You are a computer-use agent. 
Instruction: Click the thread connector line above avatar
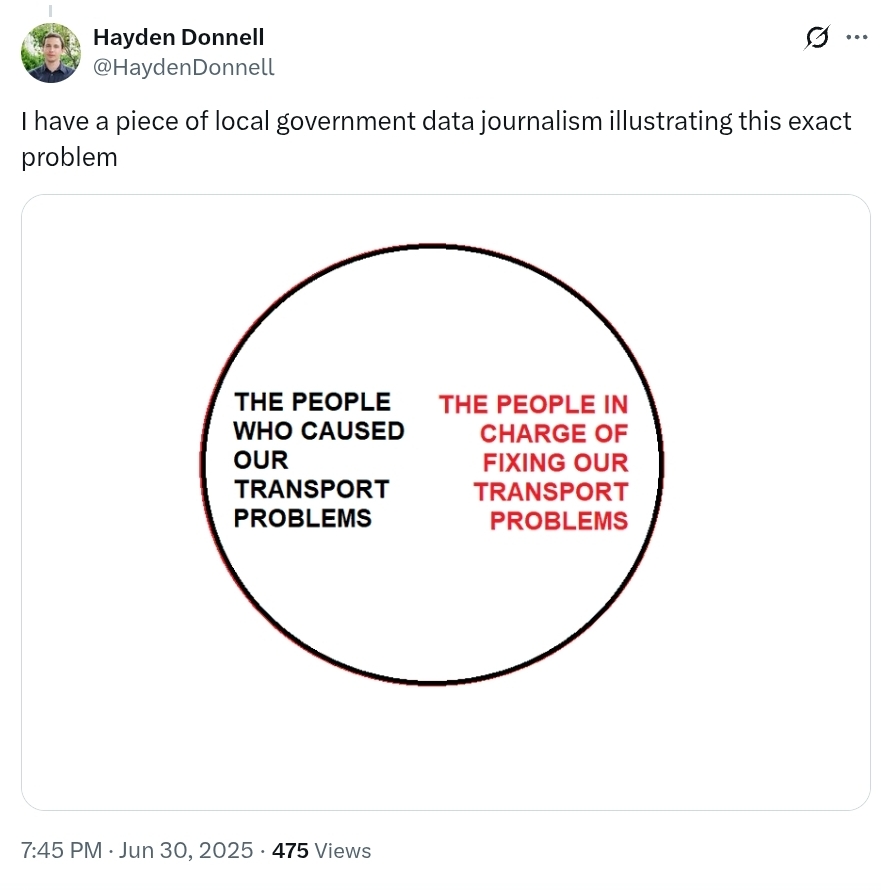click(50, 10)
